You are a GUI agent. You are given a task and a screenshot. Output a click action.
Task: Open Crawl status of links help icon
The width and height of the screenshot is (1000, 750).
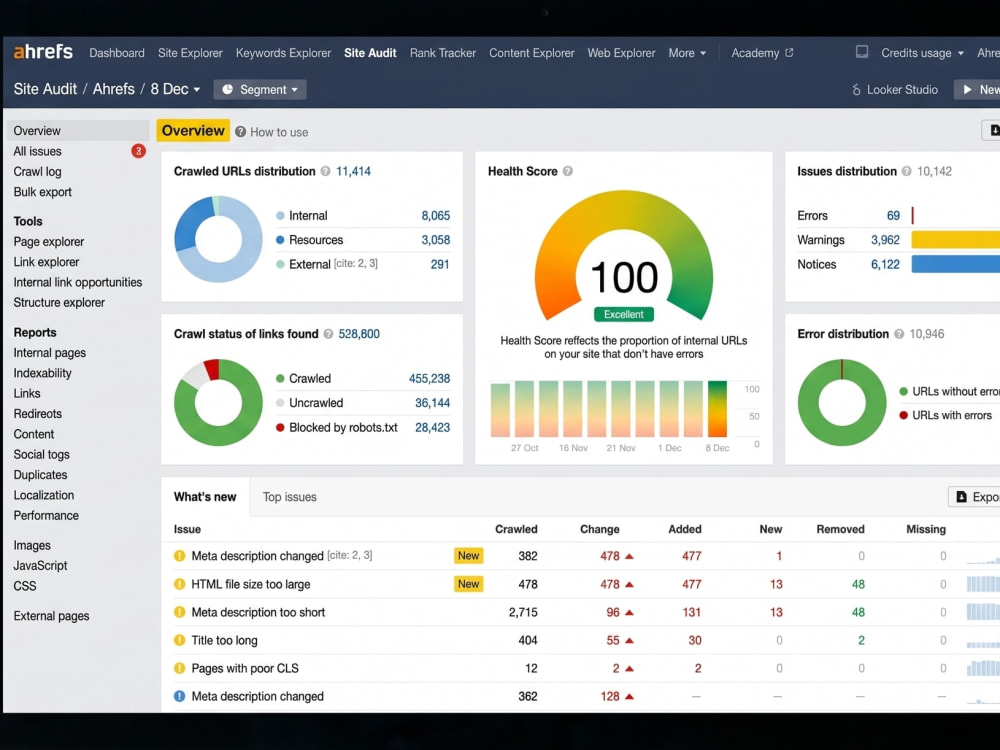click(328, 334)
